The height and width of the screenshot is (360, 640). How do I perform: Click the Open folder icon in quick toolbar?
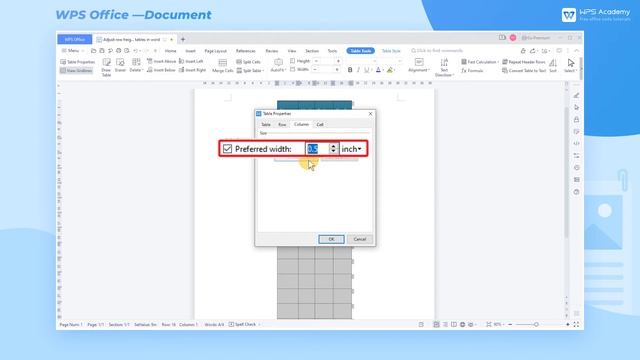(93, 51)
